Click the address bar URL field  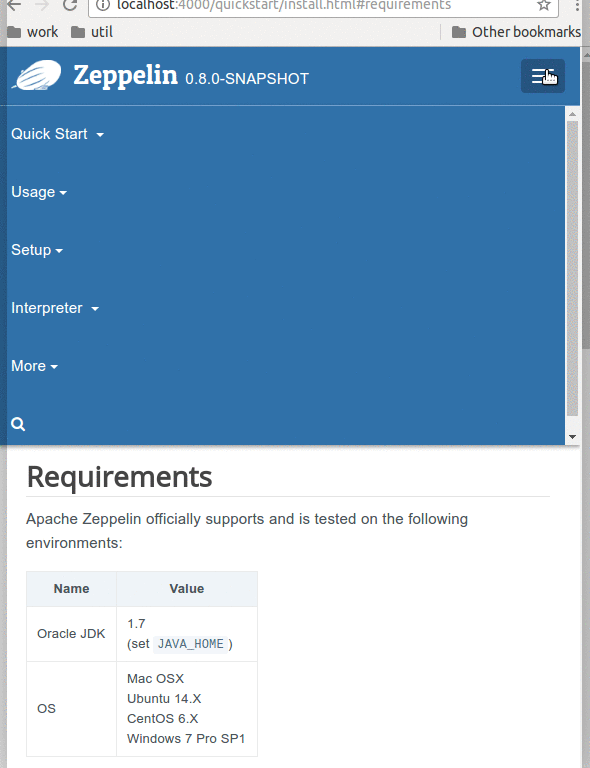323,5
